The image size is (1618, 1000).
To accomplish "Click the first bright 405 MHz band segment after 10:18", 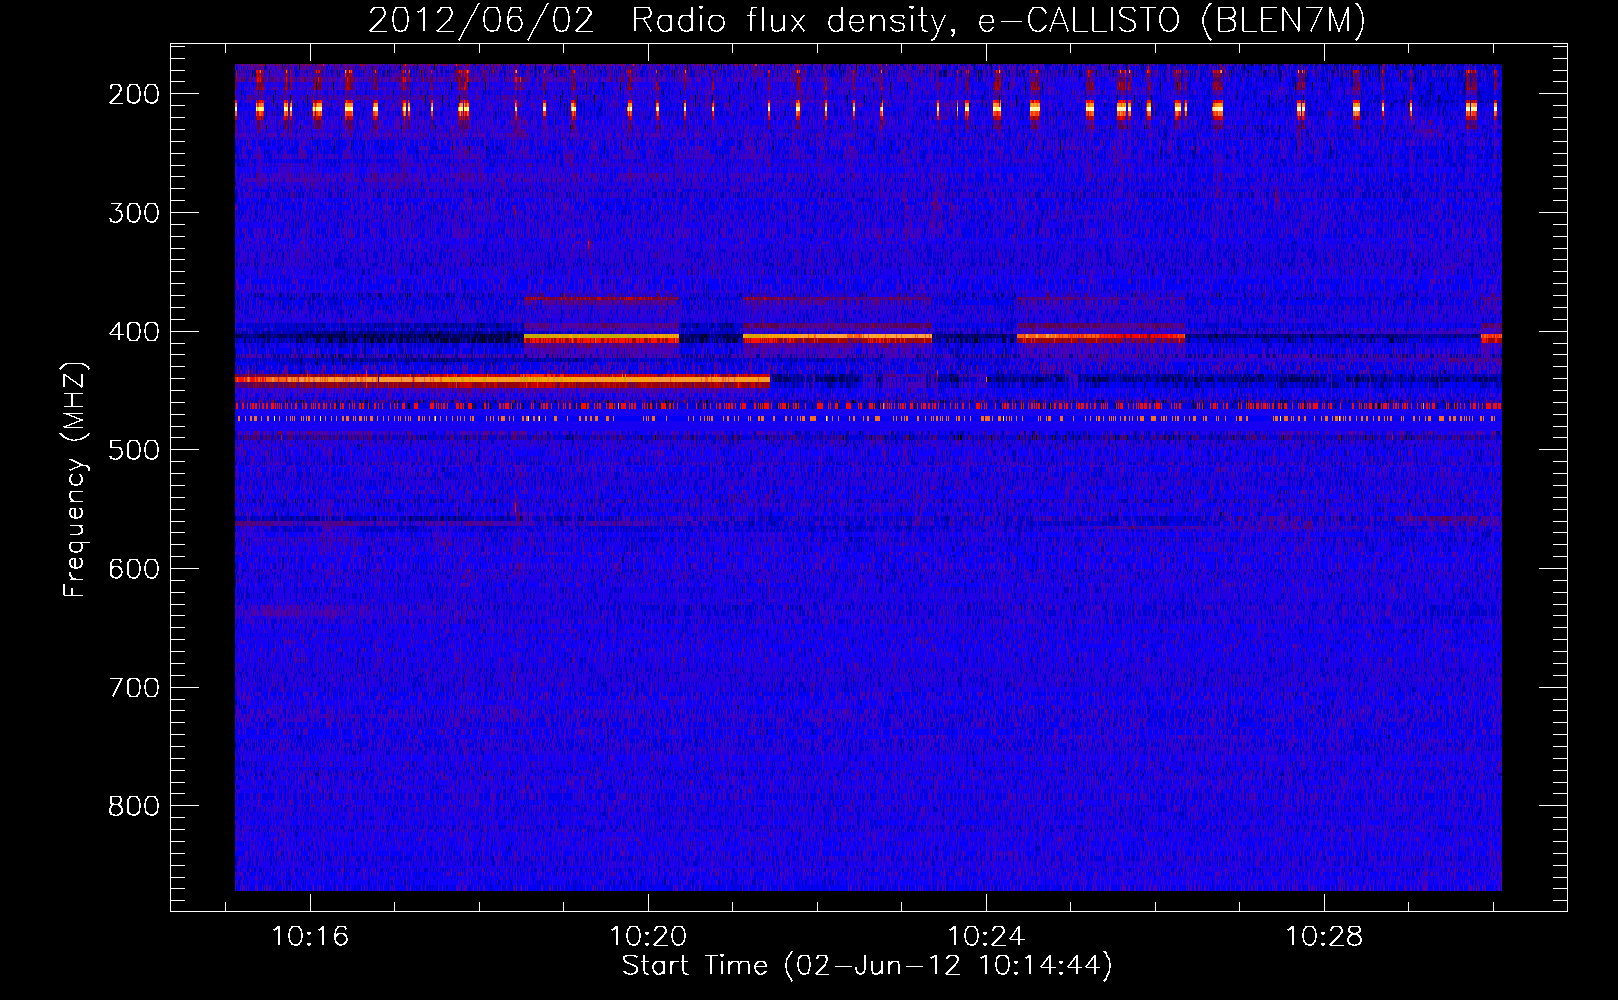I will point(601,338).
